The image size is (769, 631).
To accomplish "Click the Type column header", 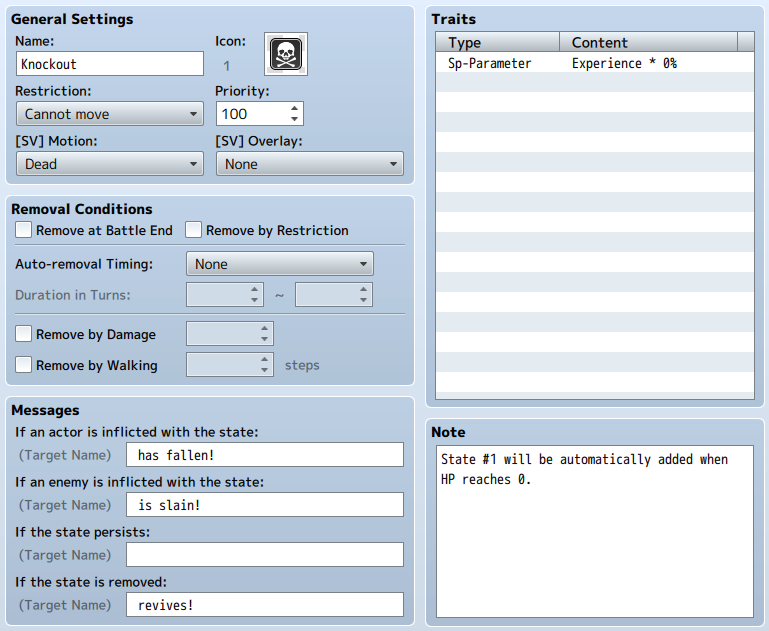I will pos(498,43).
